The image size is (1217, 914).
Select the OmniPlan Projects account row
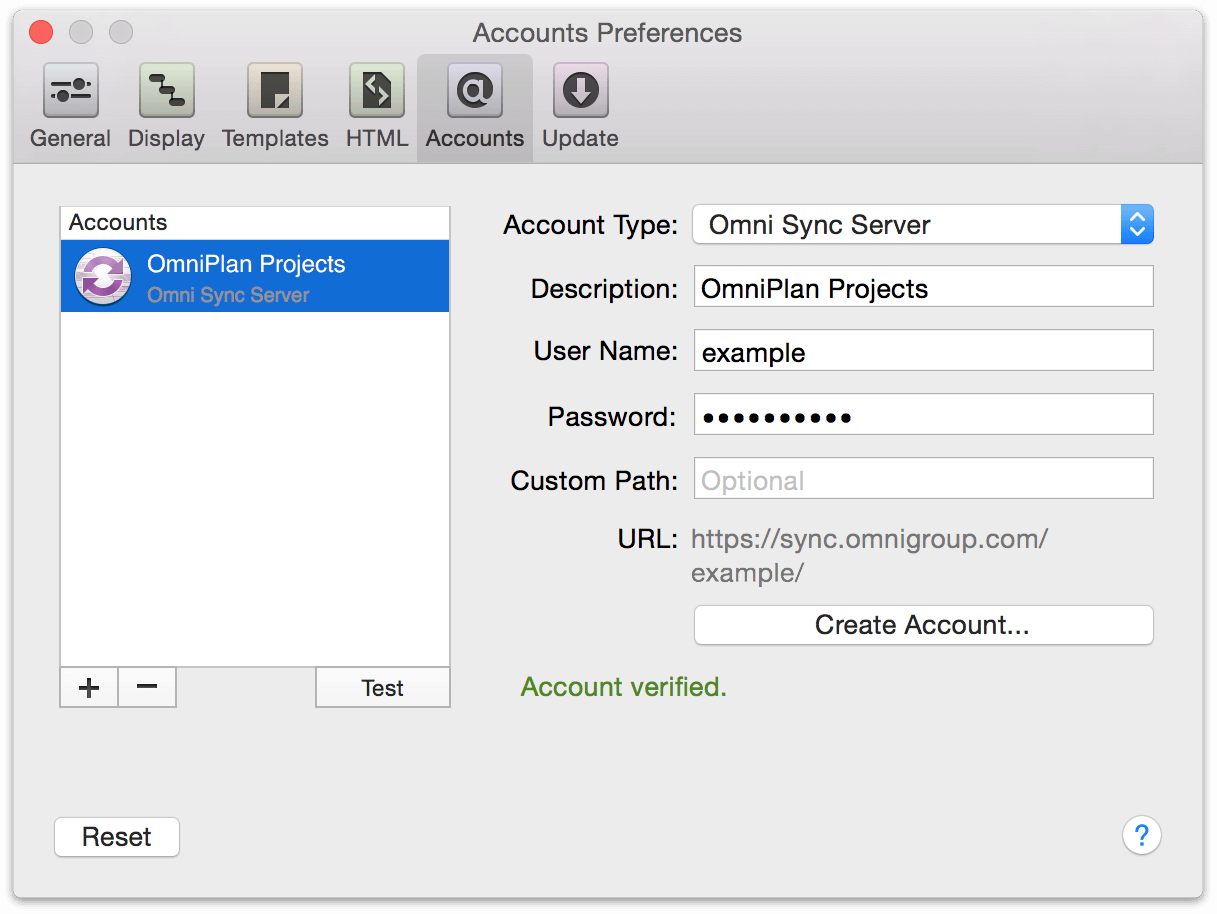click(255, 277)
